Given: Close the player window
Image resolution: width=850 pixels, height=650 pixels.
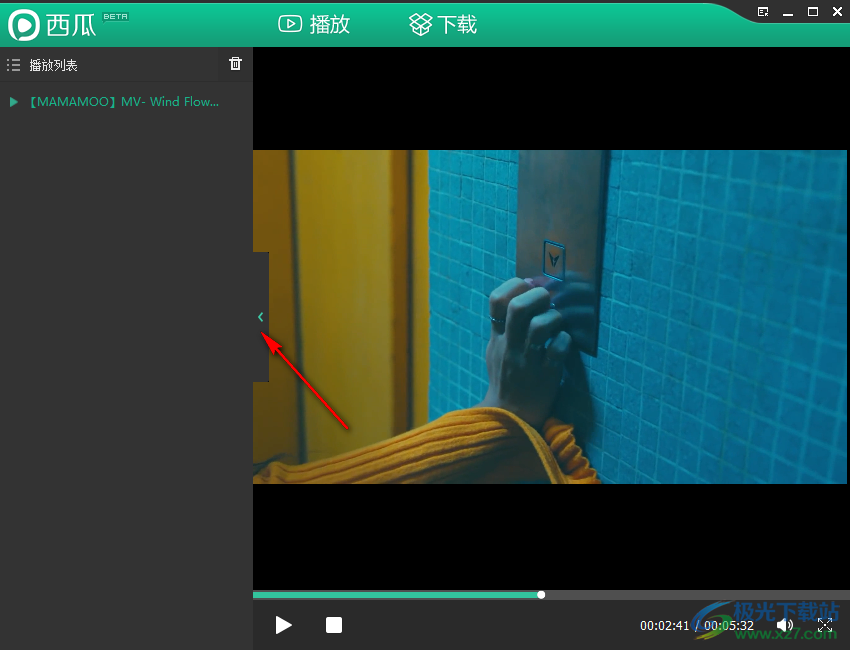Looking at the screenshot, I should [x=837, y=12].
